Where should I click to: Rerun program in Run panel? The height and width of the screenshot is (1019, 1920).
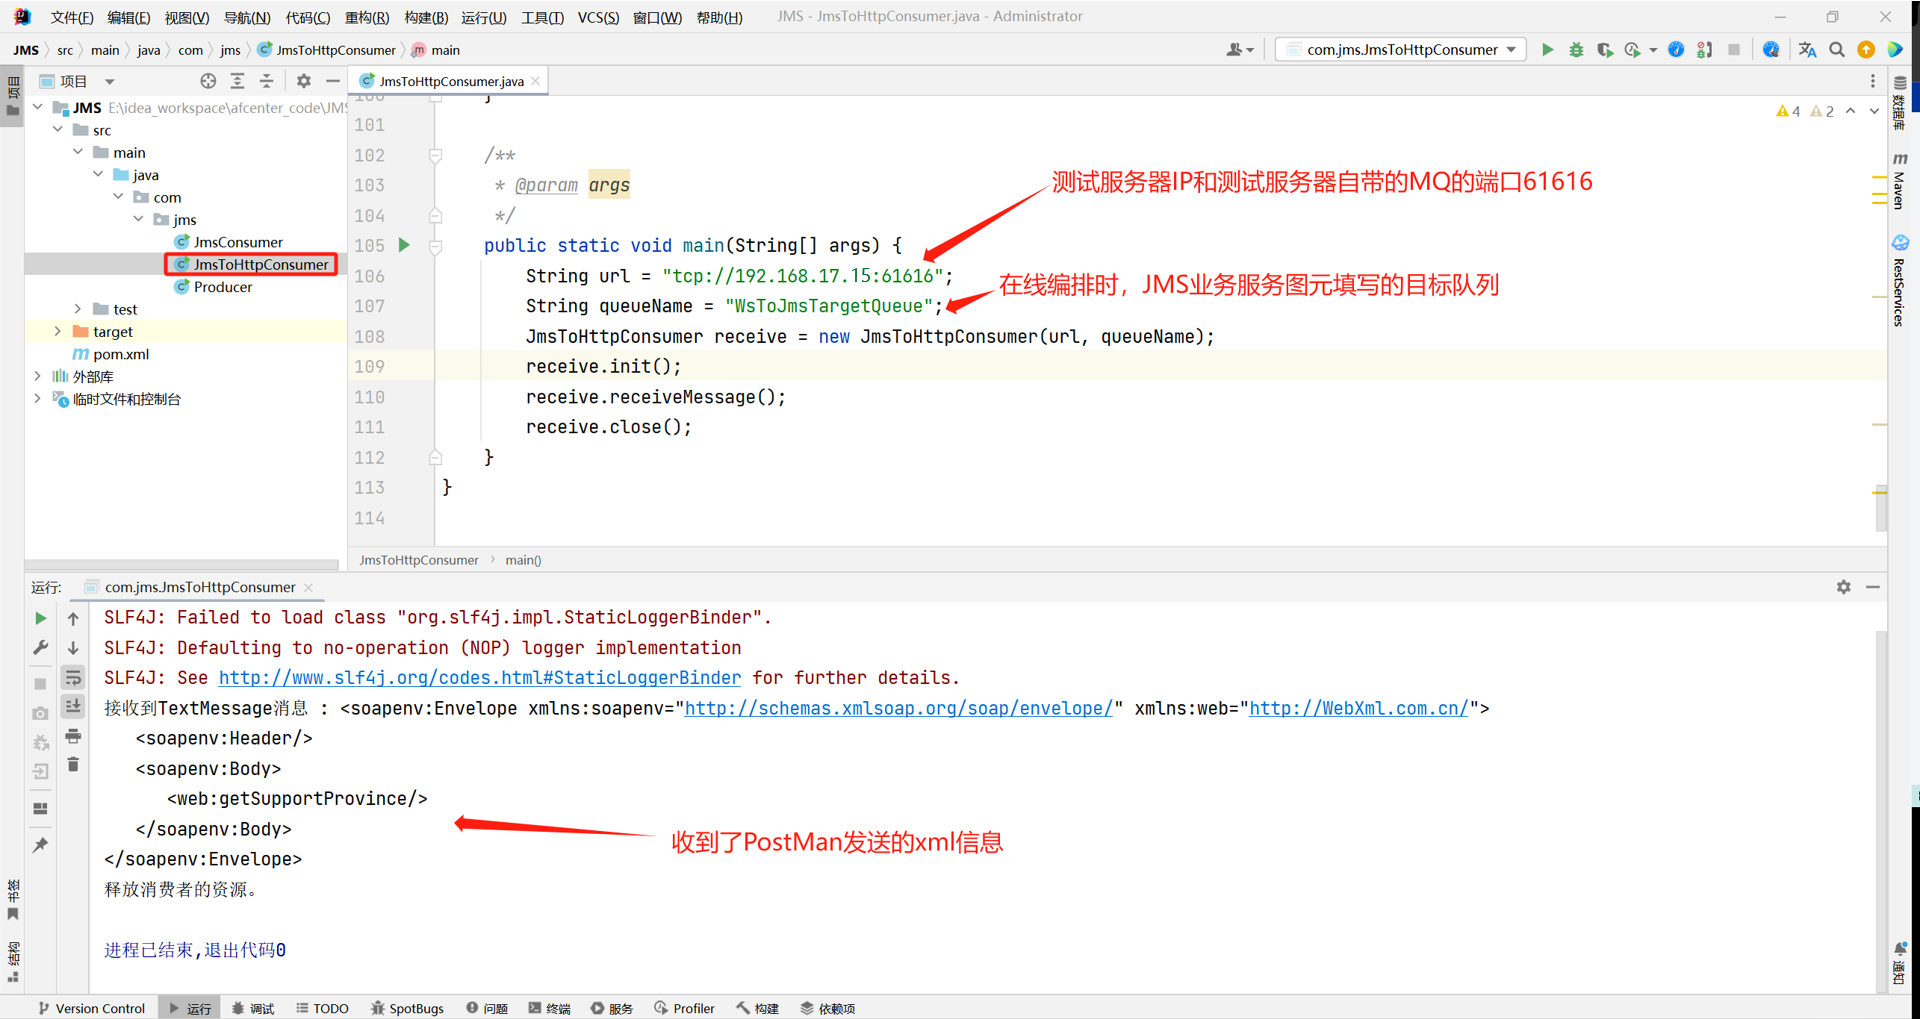tap(40, 619)
